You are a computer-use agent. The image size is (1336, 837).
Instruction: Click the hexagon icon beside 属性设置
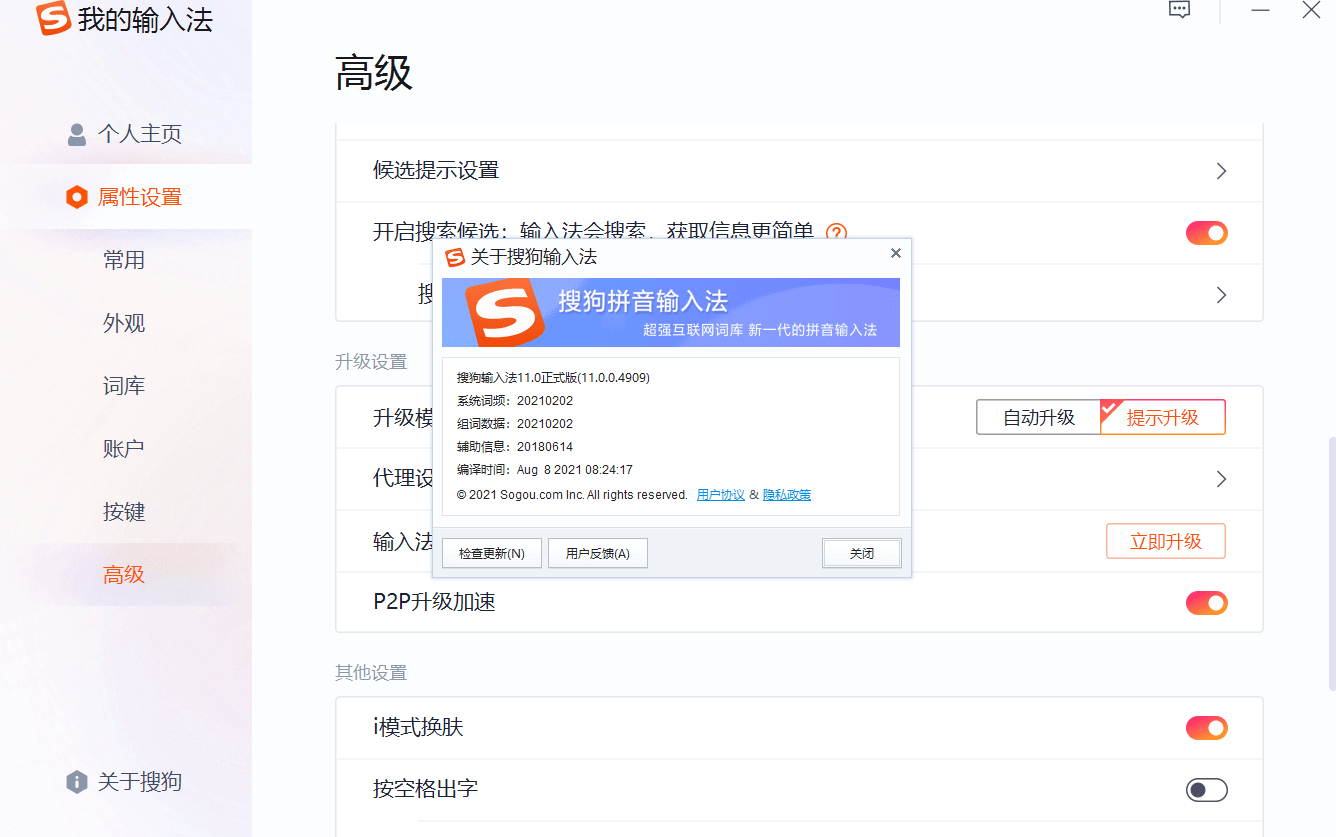pos(77,197)
